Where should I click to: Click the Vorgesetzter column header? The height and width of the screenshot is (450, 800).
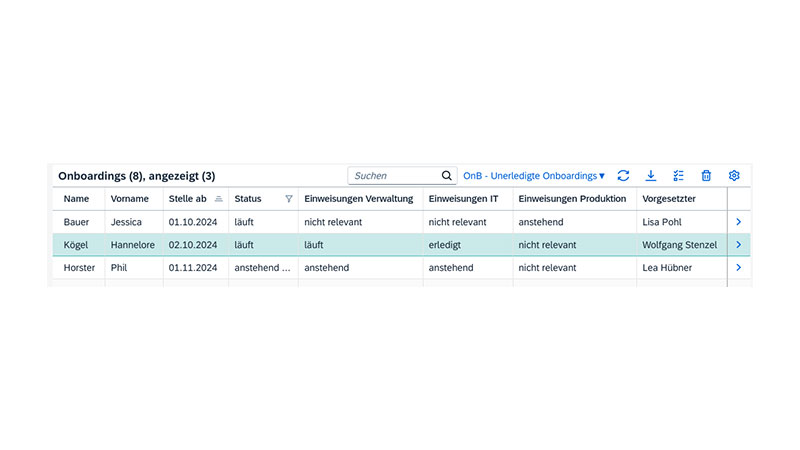click(669, 199)
